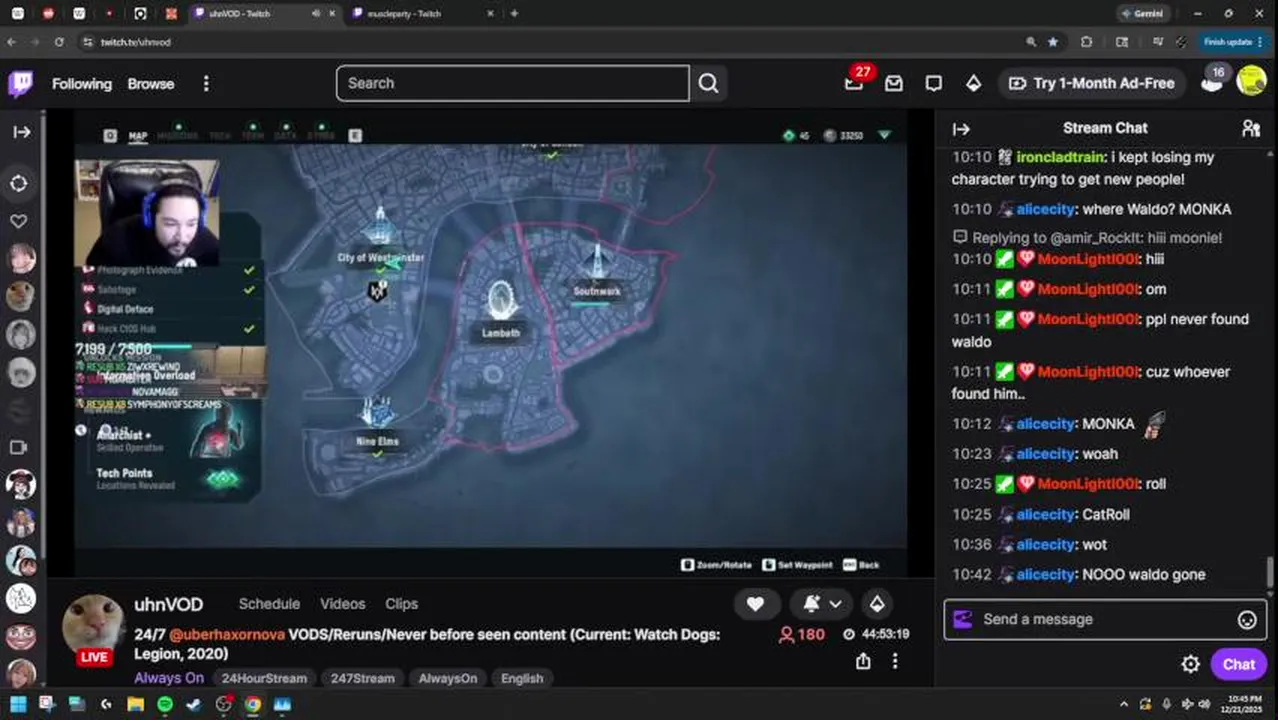Open the Videos tab of uhnVOD
1278x720 pixels.
tap(342, 604)
